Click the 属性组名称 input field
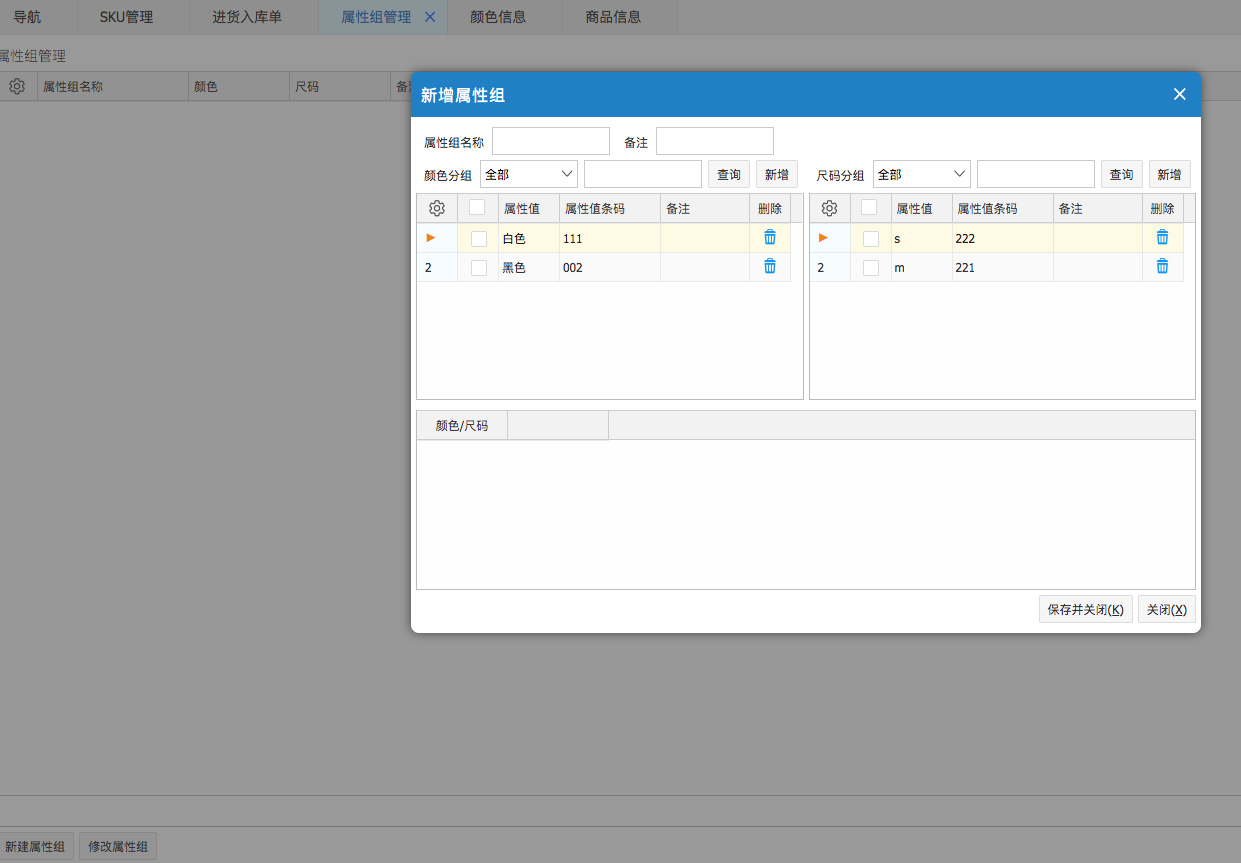The height and width of the screenshot is (863, 1241). pyautogui.click(x=550, y=141)
